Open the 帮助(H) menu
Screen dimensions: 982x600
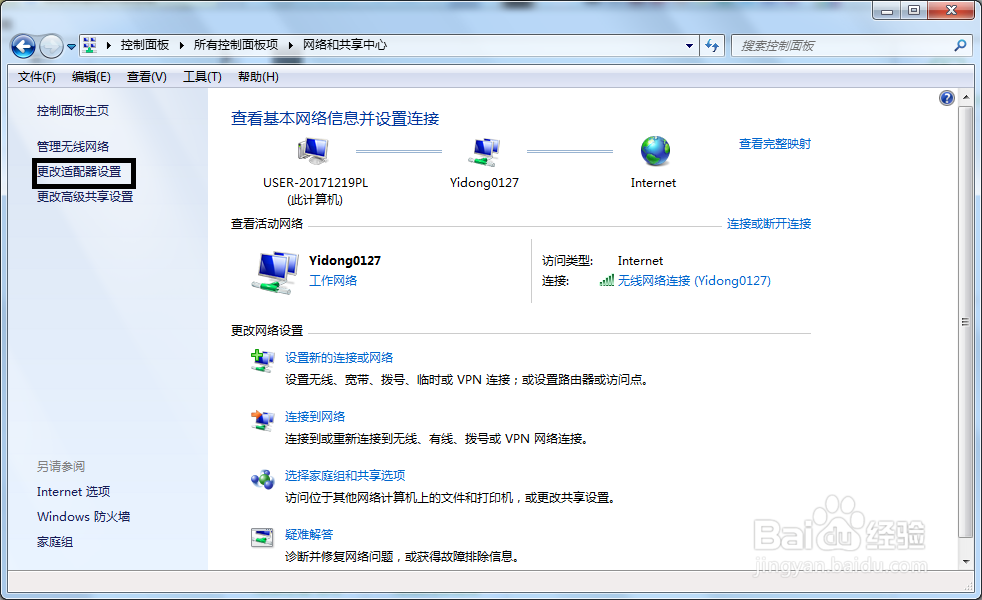pos(258,77)
